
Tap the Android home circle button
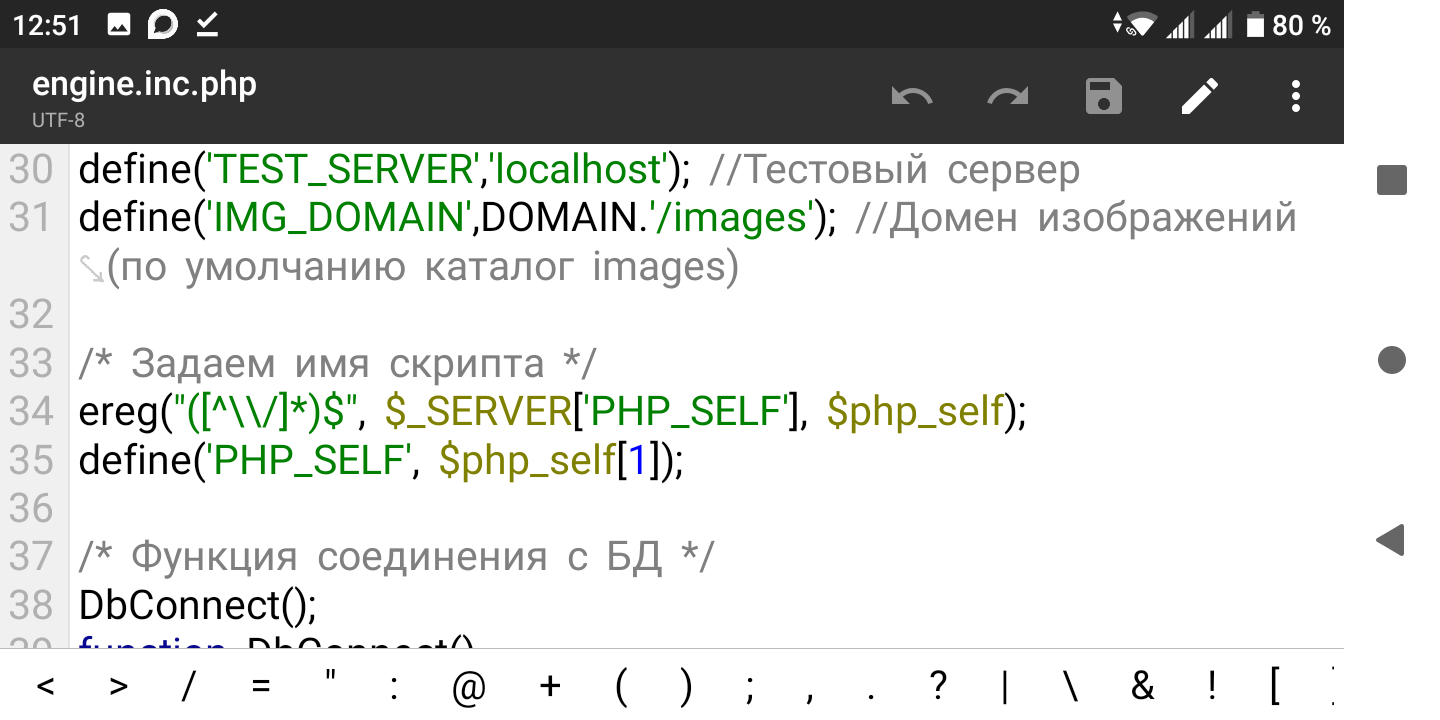pyautogui.click(x=1392, y=360)
